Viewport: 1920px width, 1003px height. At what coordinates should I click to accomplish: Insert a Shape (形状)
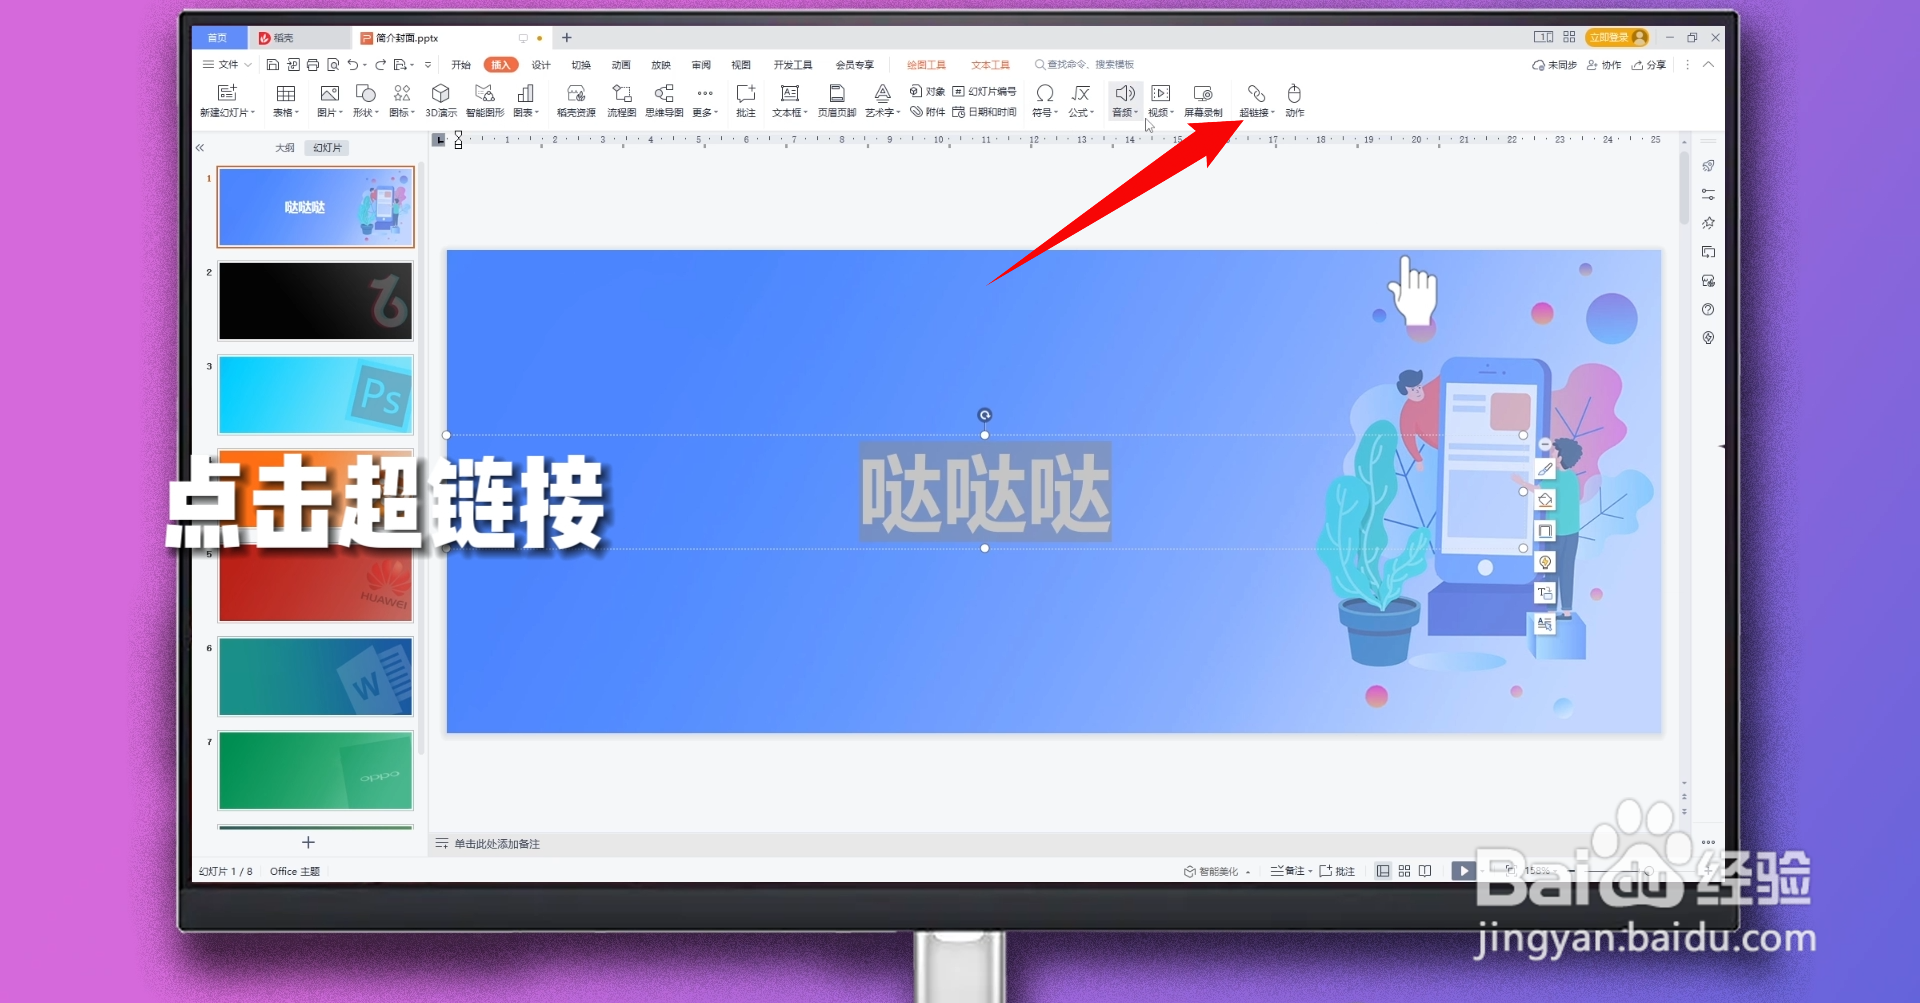pos(365,100)
